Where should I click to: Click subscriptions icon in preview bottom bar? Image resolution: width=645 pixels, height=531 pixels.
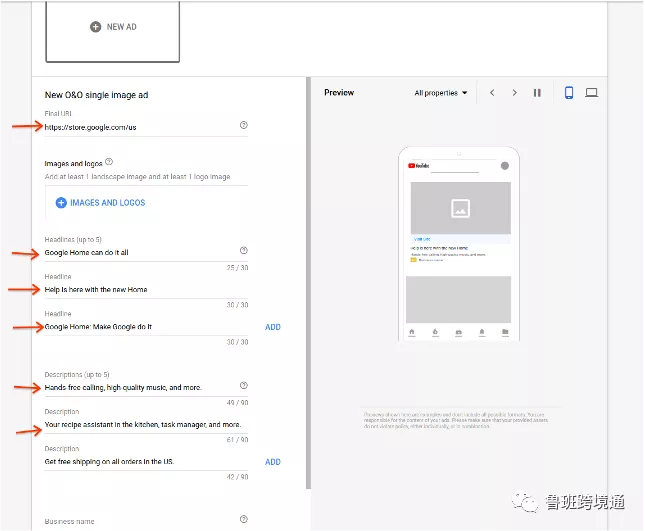pos(459,332)
